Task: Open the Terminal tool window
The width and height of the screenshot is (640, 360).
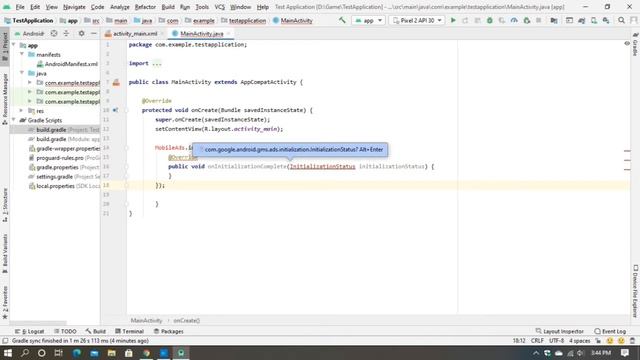Action: tap(129, 331)
